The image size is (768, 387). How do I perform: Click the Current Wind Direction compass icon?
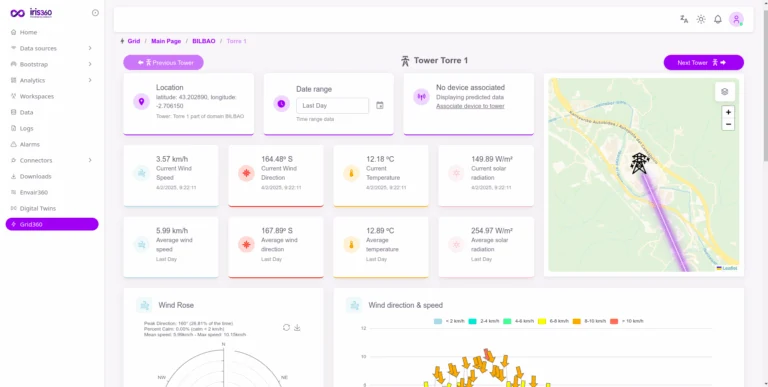pos(246,173)
